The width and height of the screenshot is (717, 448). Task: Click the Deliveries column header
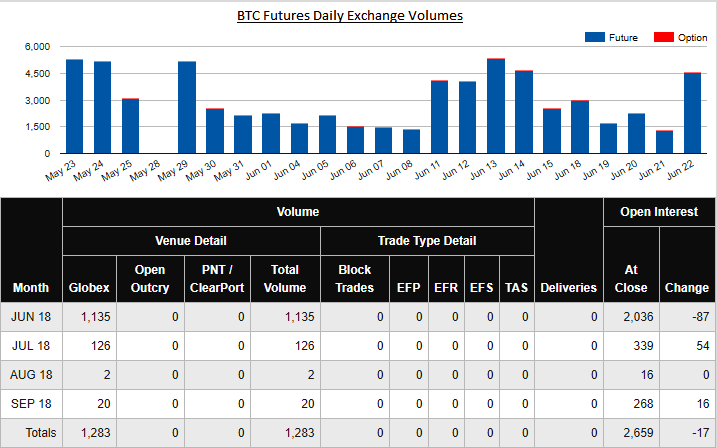click(569, 288)
